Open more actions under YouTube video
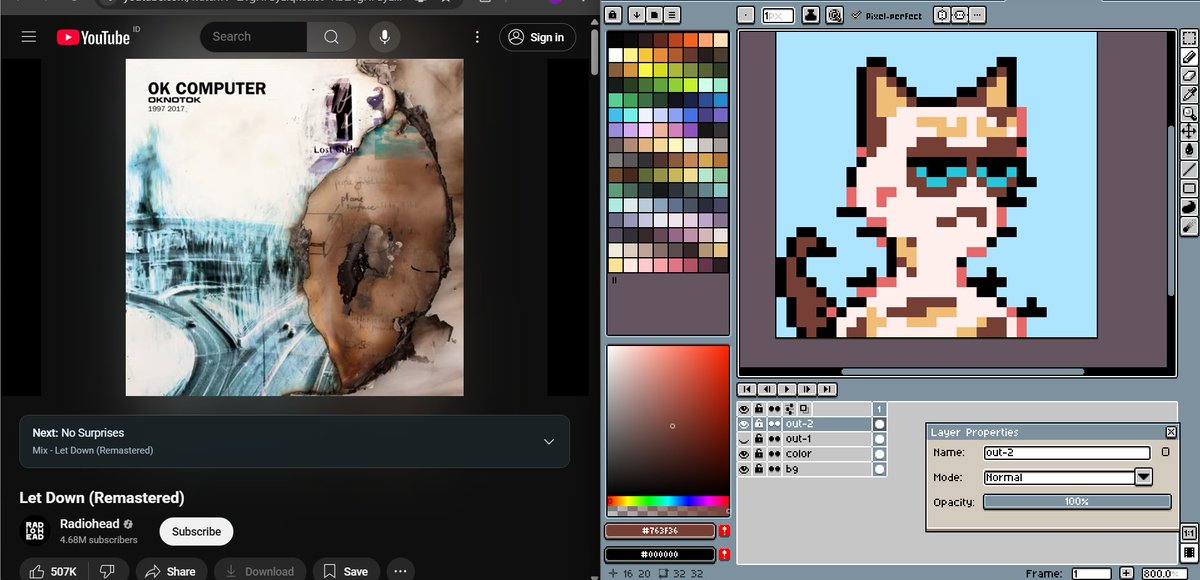Screen dimensions: 1200x580 click(x=400, y=571)
